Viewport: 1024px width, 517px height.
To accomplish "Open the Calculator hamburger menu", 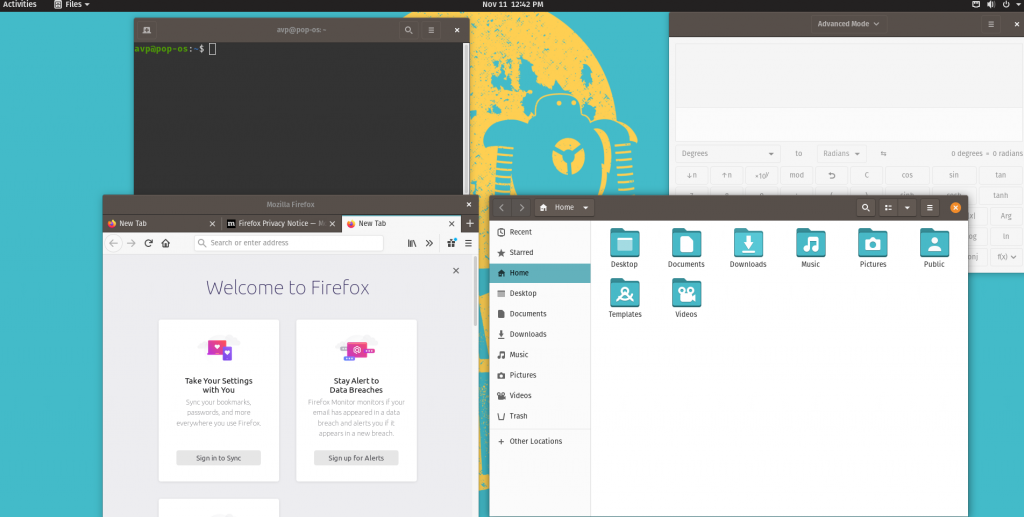I will [x=991, y=24].
